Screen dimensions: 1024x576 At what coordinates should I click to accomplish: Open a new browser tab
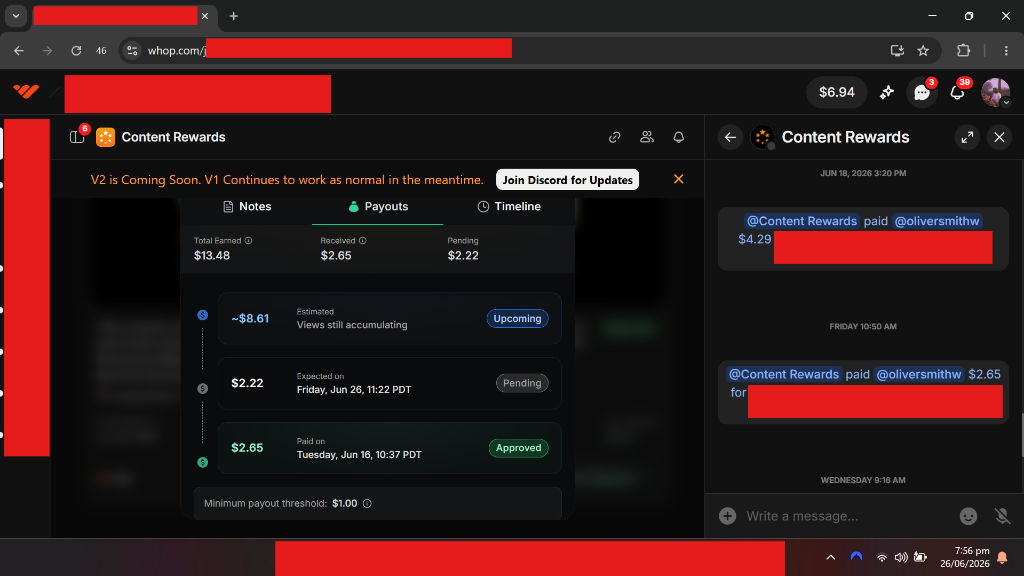234,16
